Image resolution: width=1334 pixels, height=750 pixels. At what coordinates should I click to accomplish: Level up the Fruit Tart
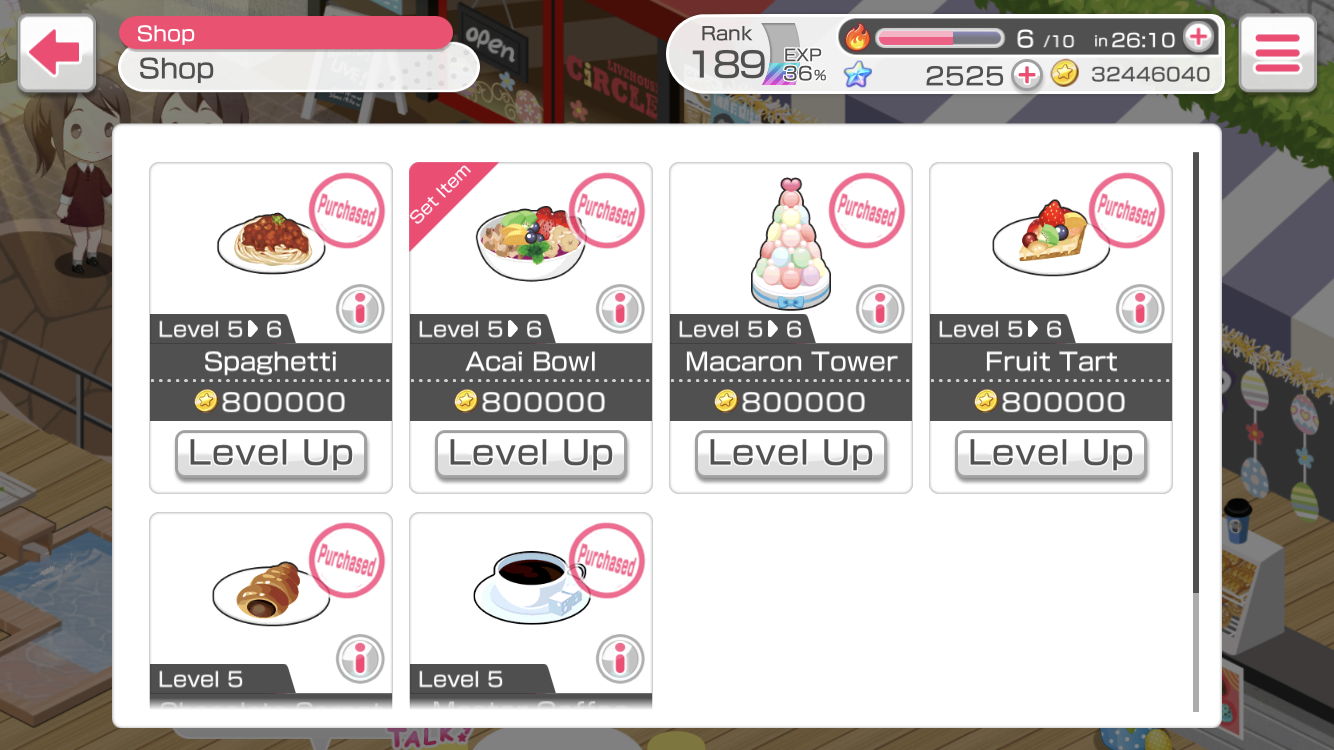[1051, 455]
